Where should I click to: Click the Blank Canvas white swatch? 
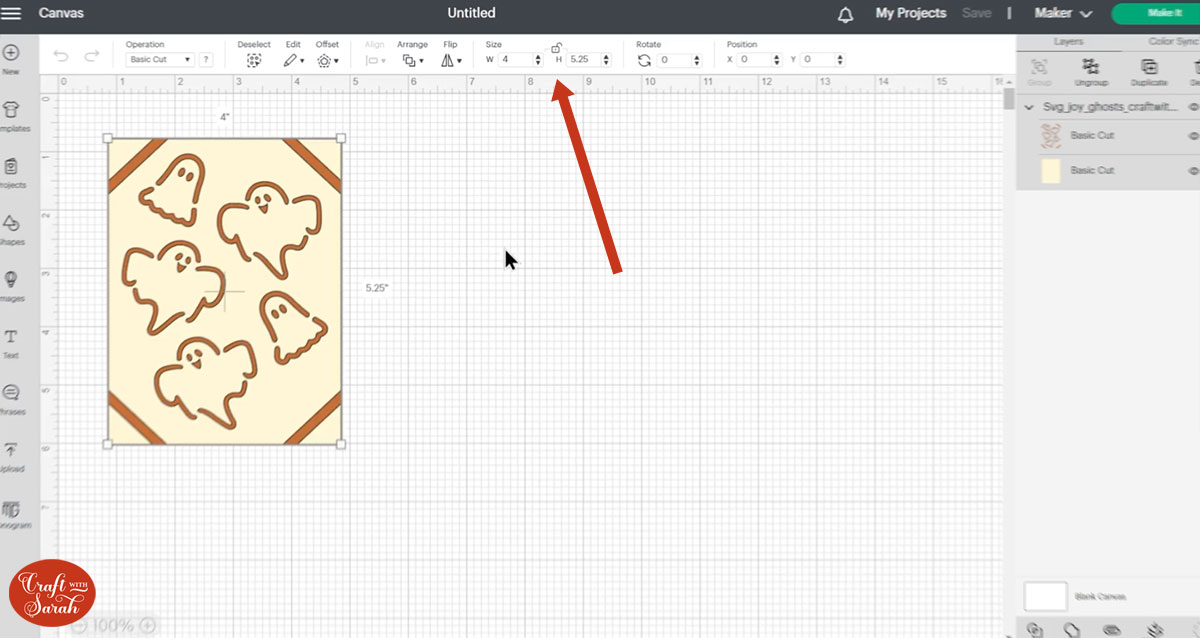1045,596
